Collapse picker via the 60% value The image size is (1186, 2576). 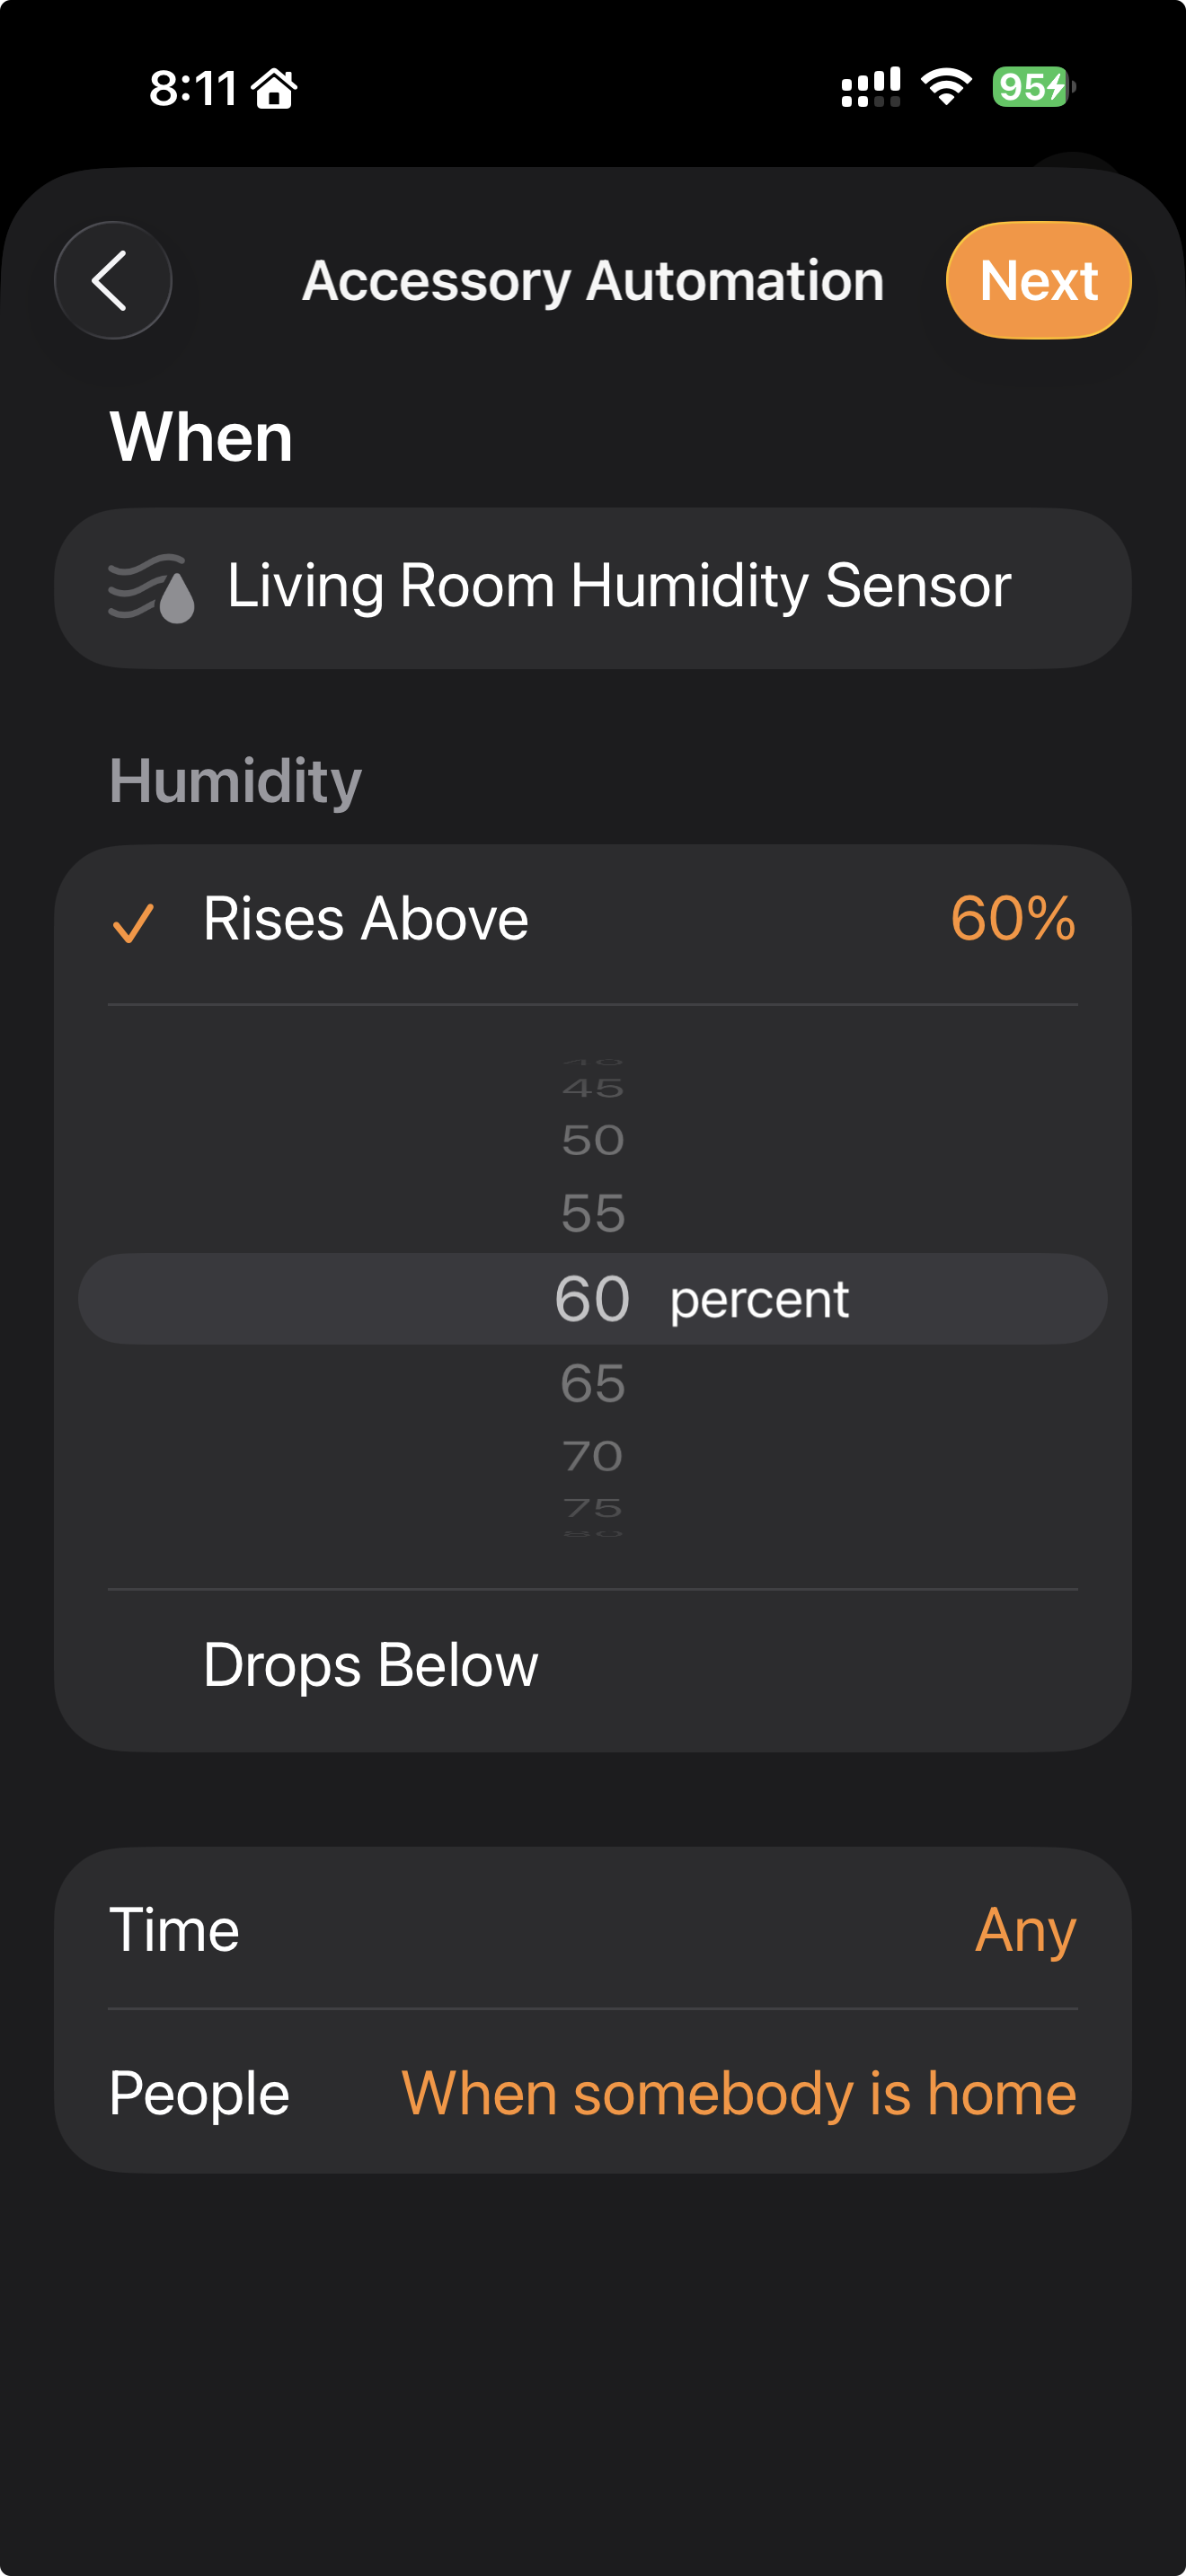1012,919
